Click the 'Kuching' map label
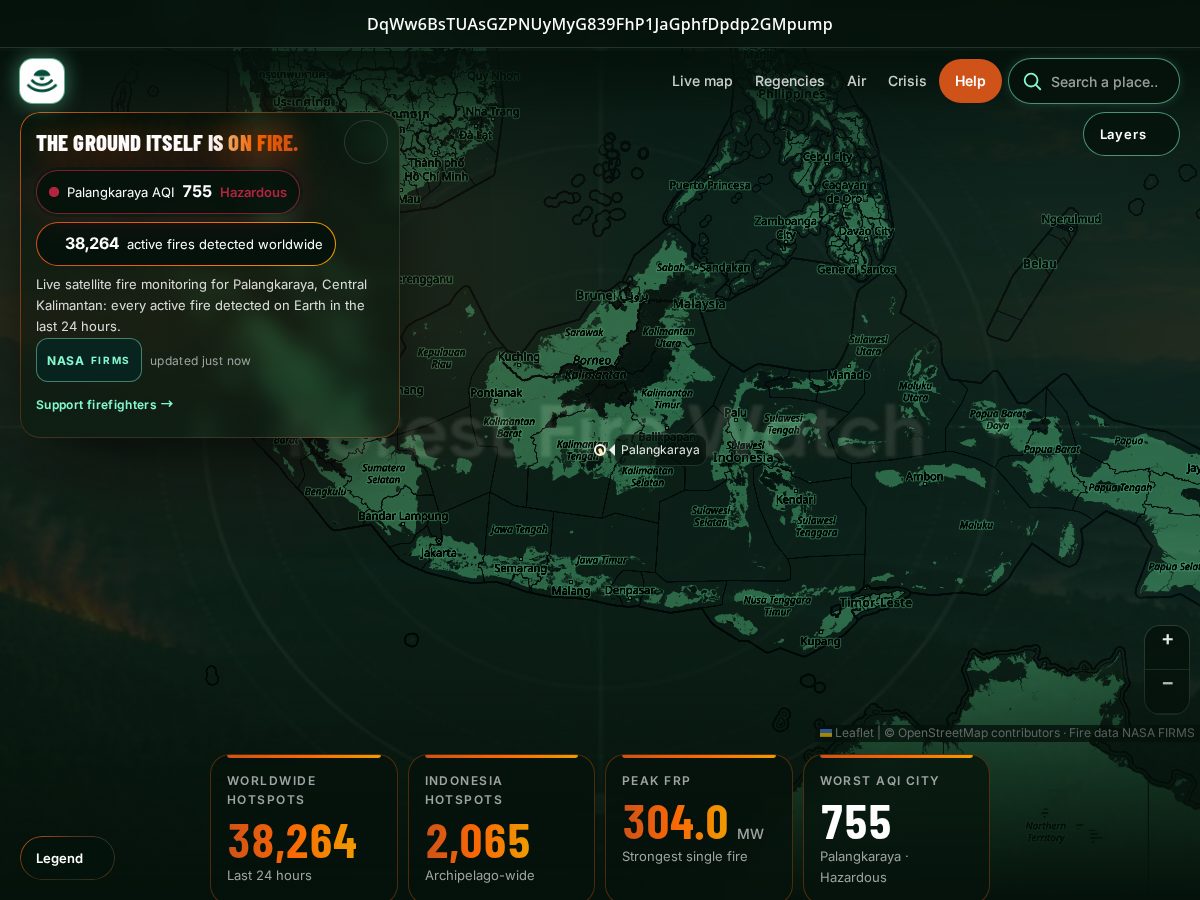1200x900 pixels. (518, 357)
